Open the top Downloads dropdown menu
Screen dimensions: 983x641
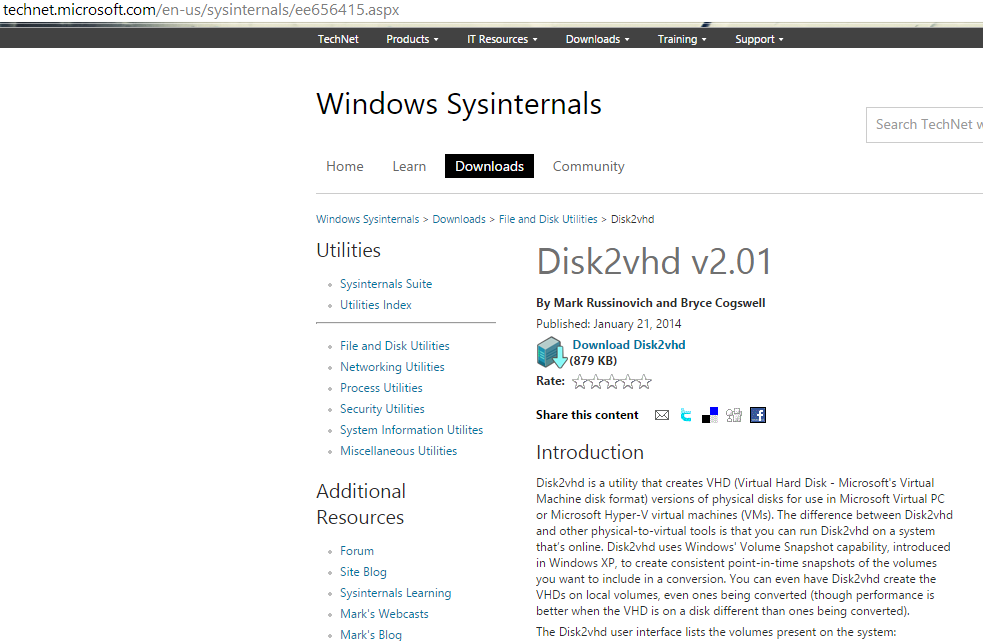pos(597,39)
